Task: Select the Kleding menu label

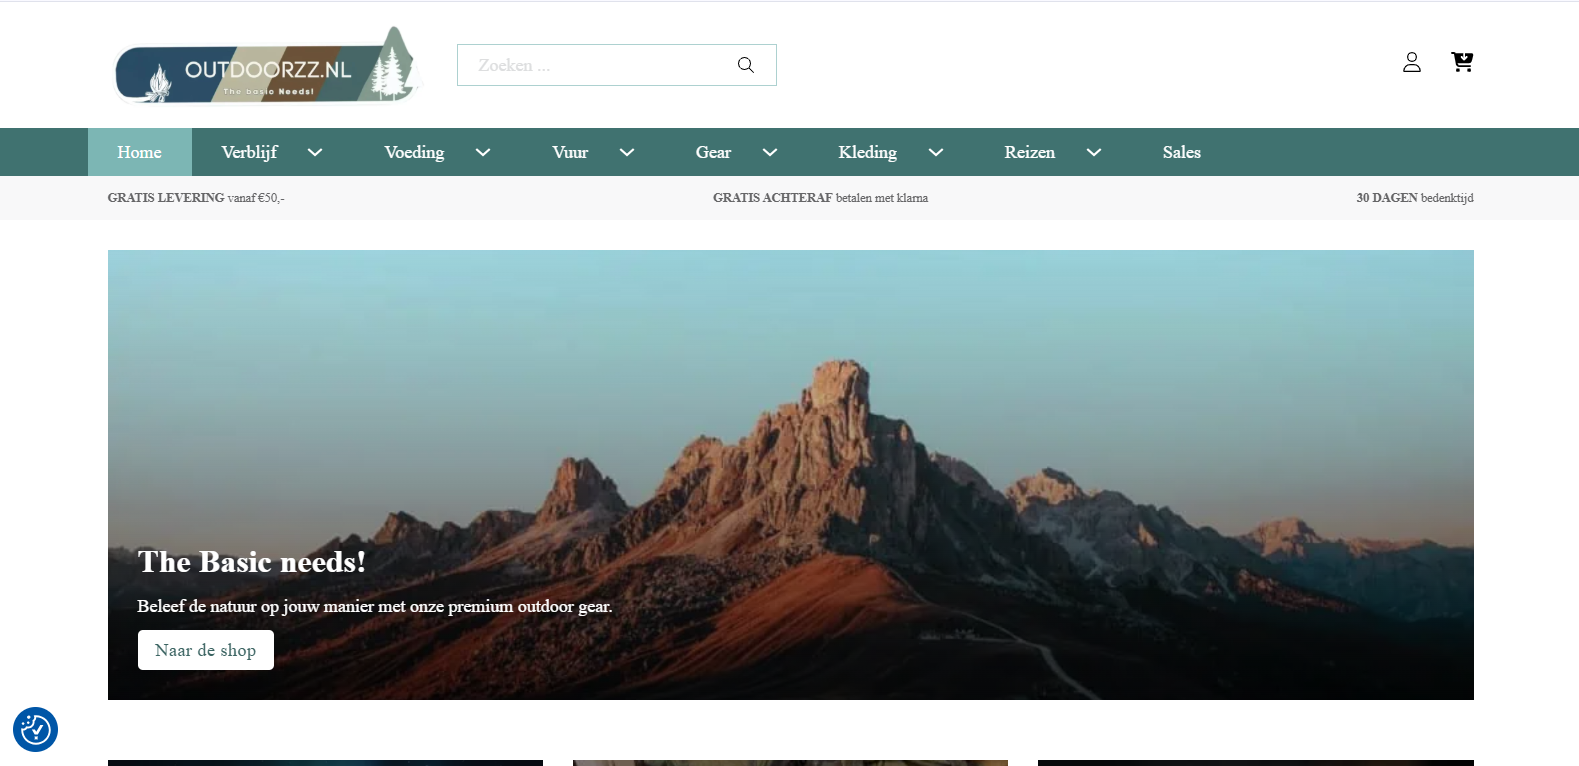Action: (867, 152)
